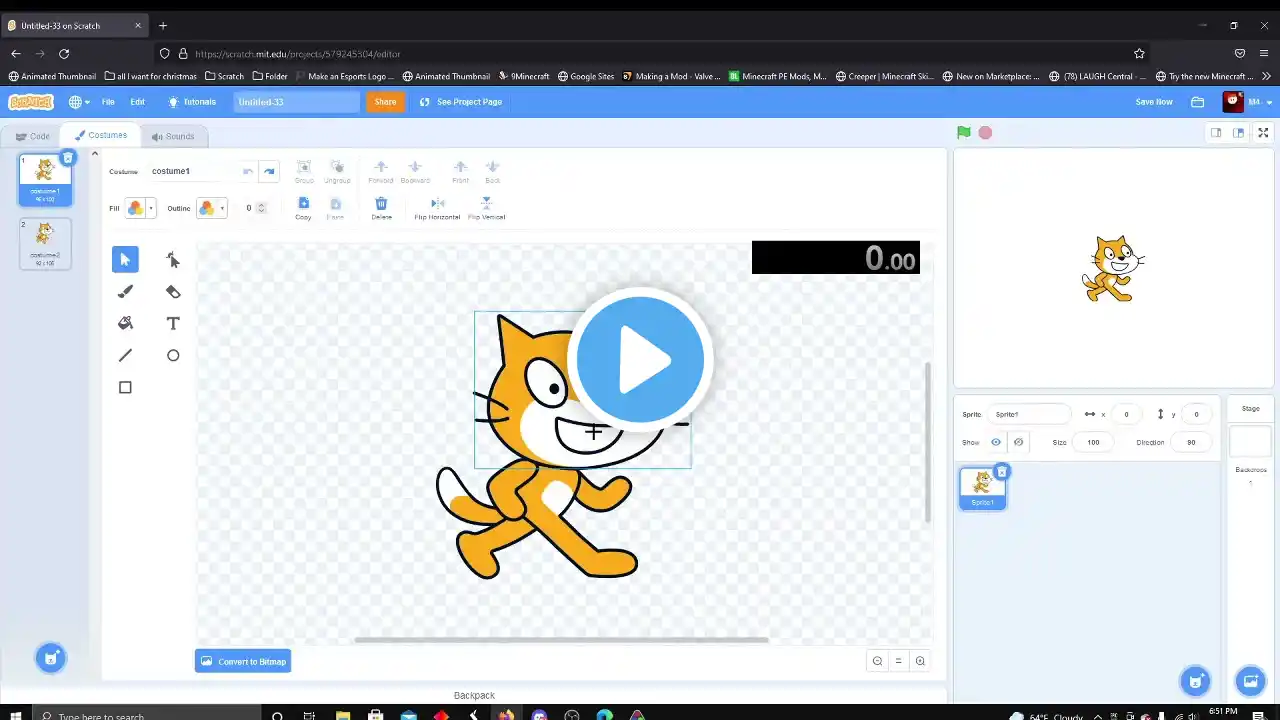
Task: Switch to large stage layout
Action: click(1238, 132)
